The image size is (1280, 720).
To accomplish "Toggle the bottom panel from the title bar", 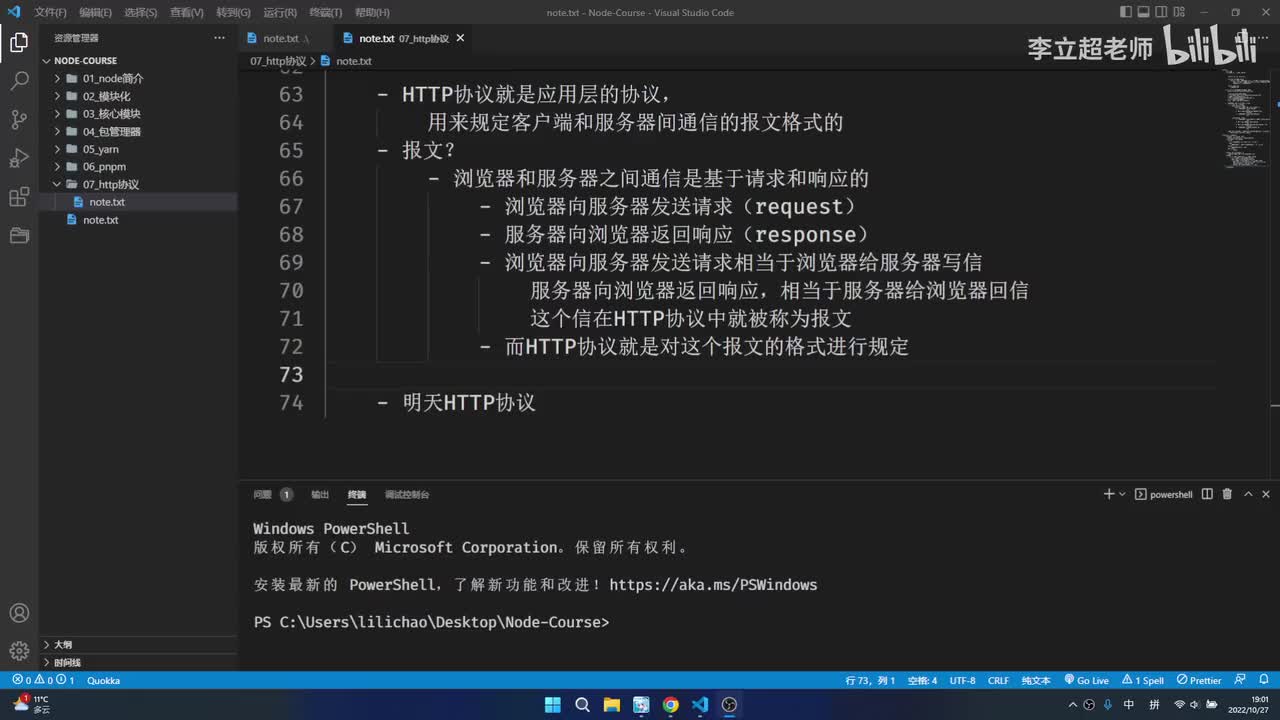I will click(1145, 12).
